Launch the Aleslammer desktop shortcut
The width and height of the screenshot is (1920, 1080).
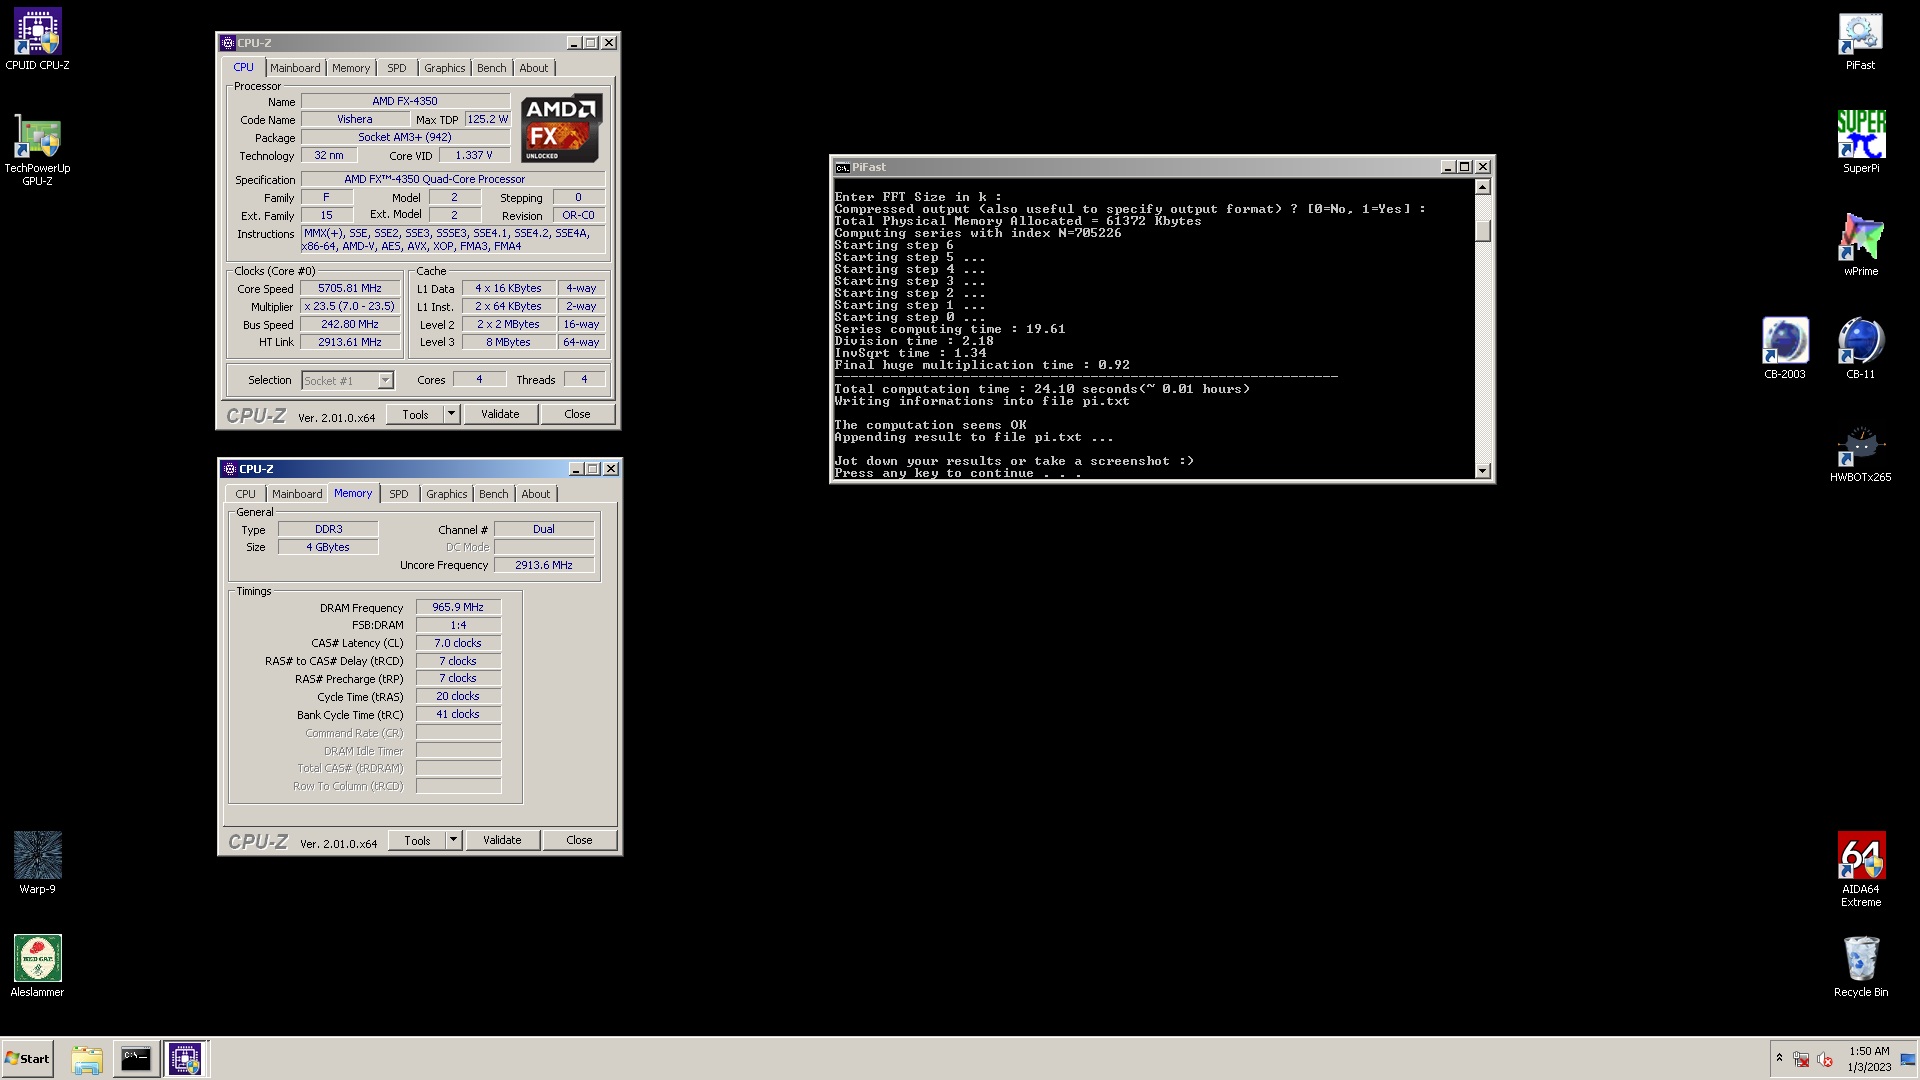(37, 966)
